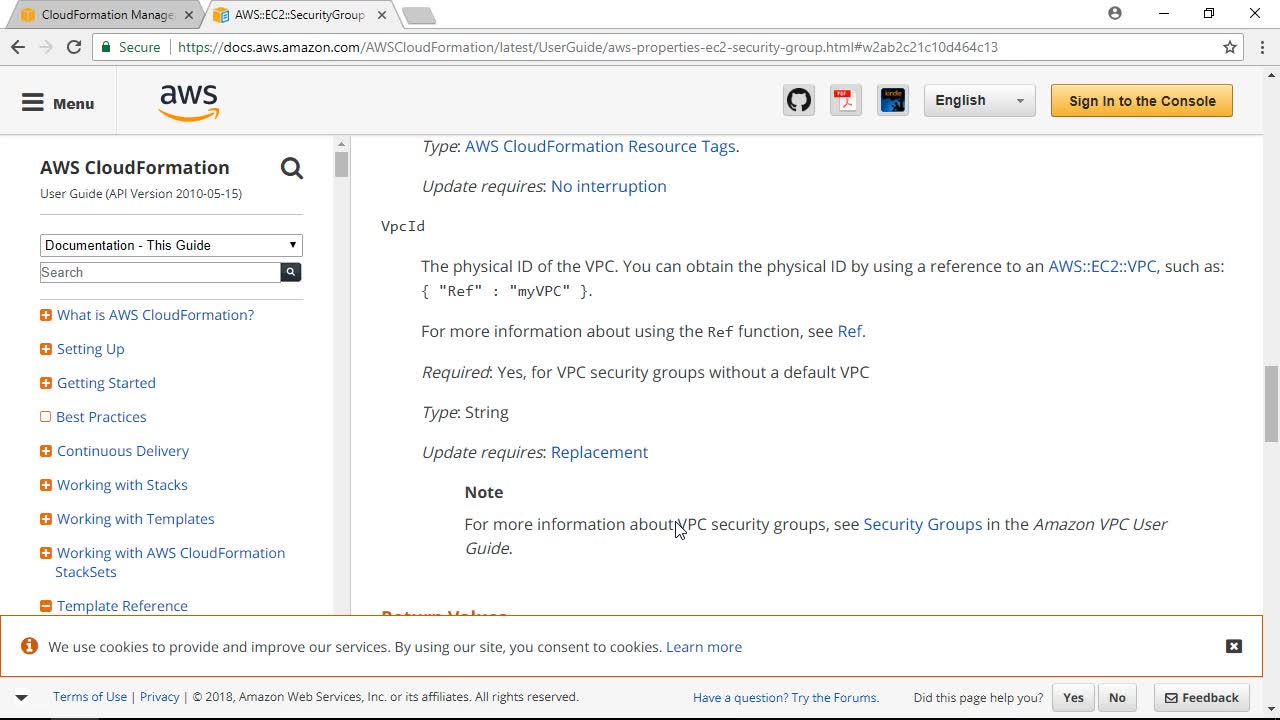Focus the sidebar Search input field
This screenshot has height=720, width=1280.
160,272
